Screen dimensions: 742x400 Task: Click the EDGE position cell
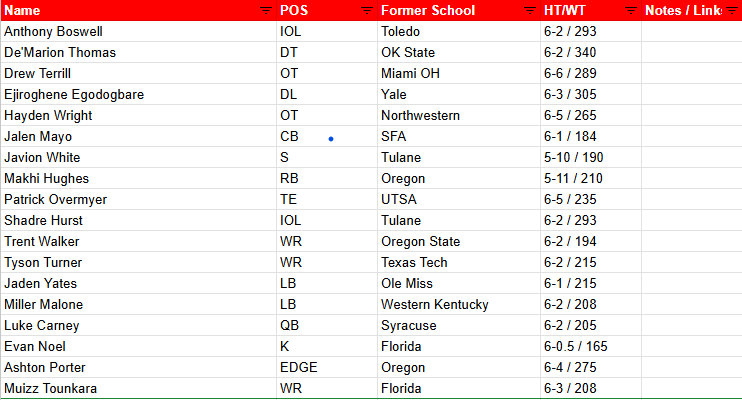tap(299, 367)
